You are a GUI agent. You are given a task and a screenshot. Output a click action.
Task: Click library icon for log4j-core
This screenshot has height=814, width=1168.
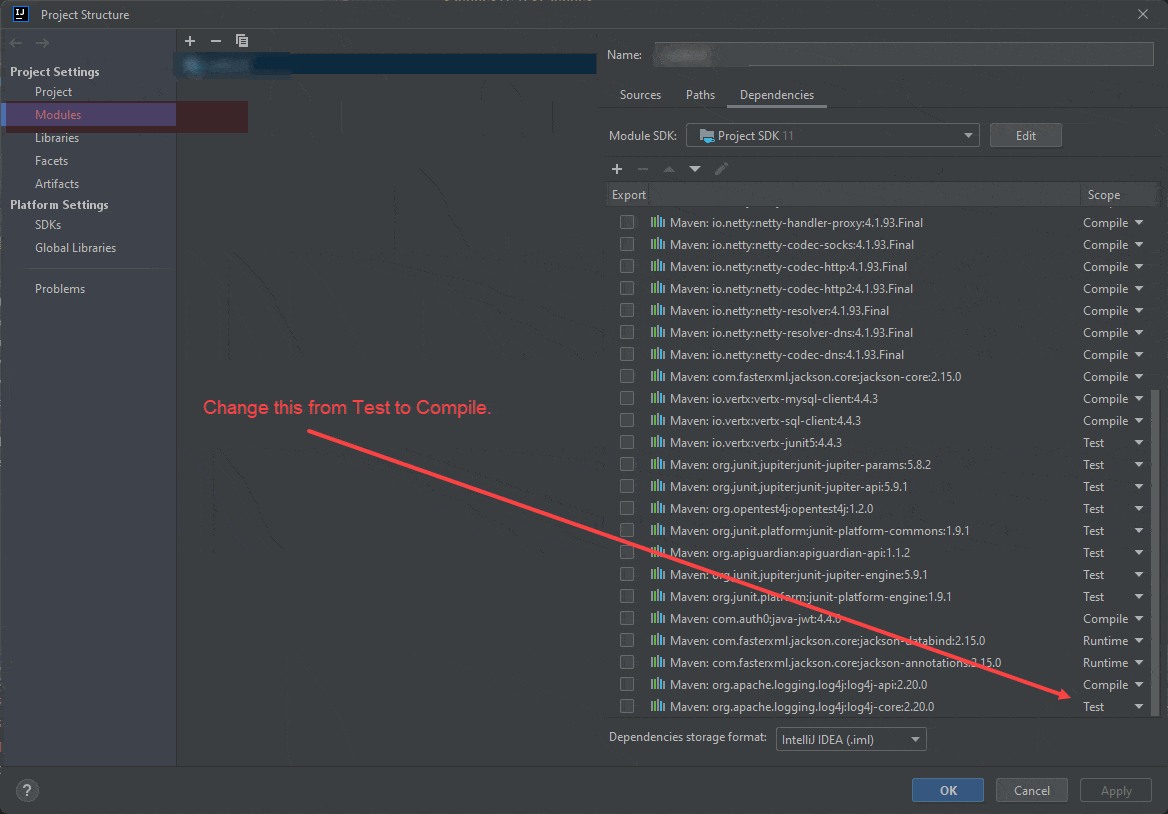tap(658, 706)
